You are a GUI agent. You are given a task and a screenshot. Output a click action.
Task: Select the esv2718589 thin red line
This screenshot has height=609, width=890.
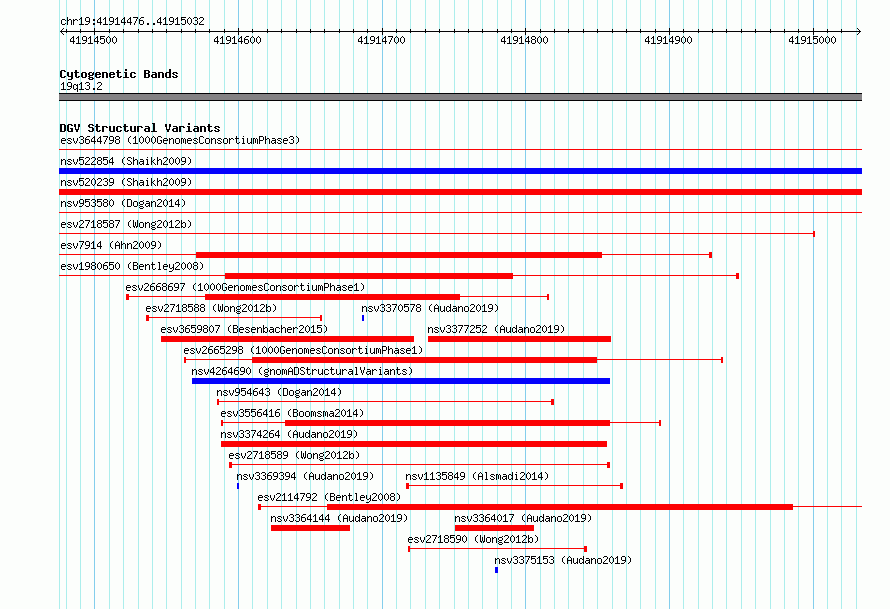(x=419, y=465)
